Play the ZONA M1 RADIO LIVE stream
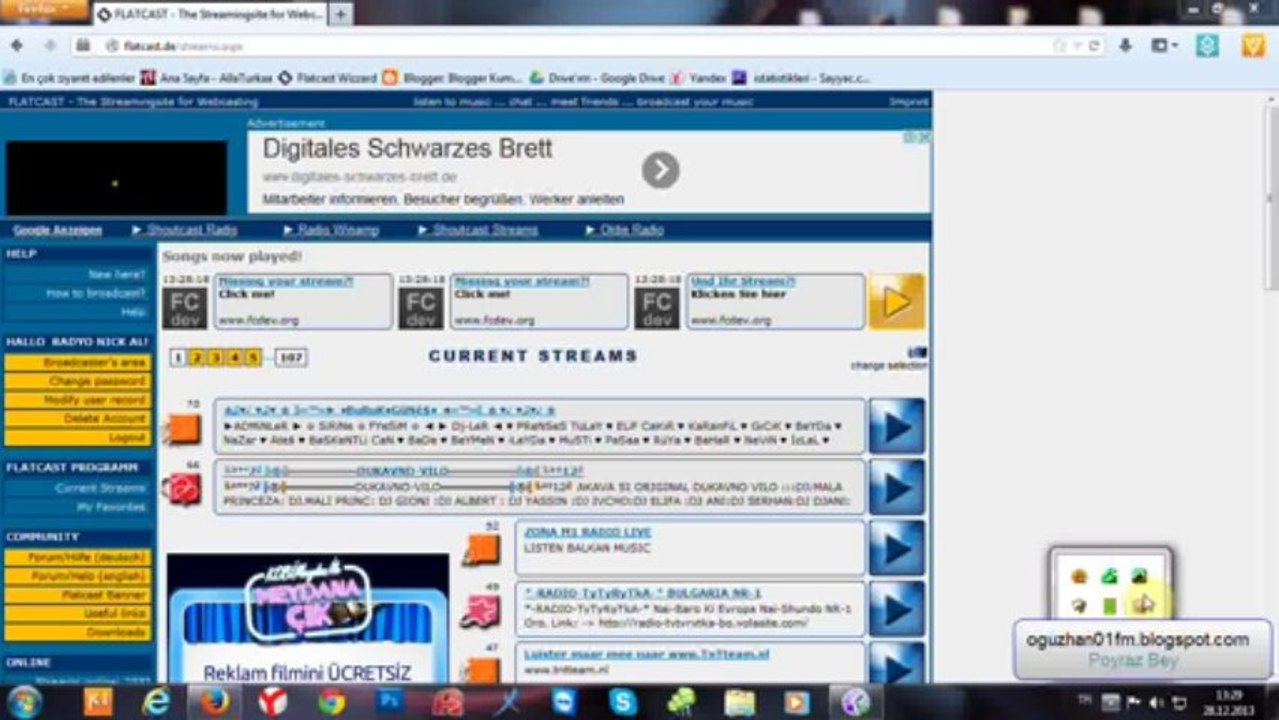 (x=896, y=548)
